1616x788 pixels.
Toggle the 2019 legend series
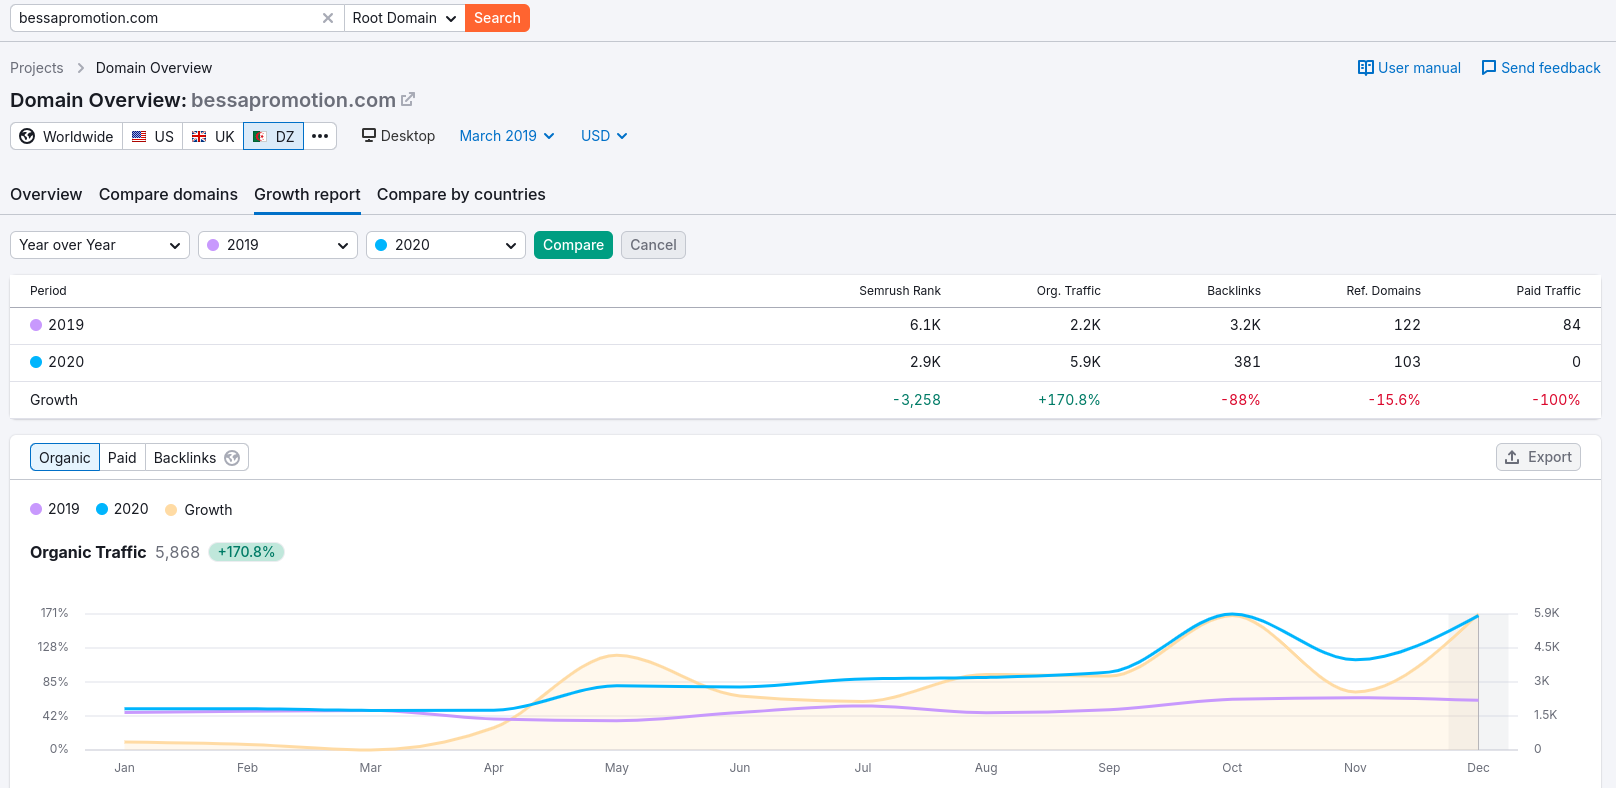click(x=55, y=509)
